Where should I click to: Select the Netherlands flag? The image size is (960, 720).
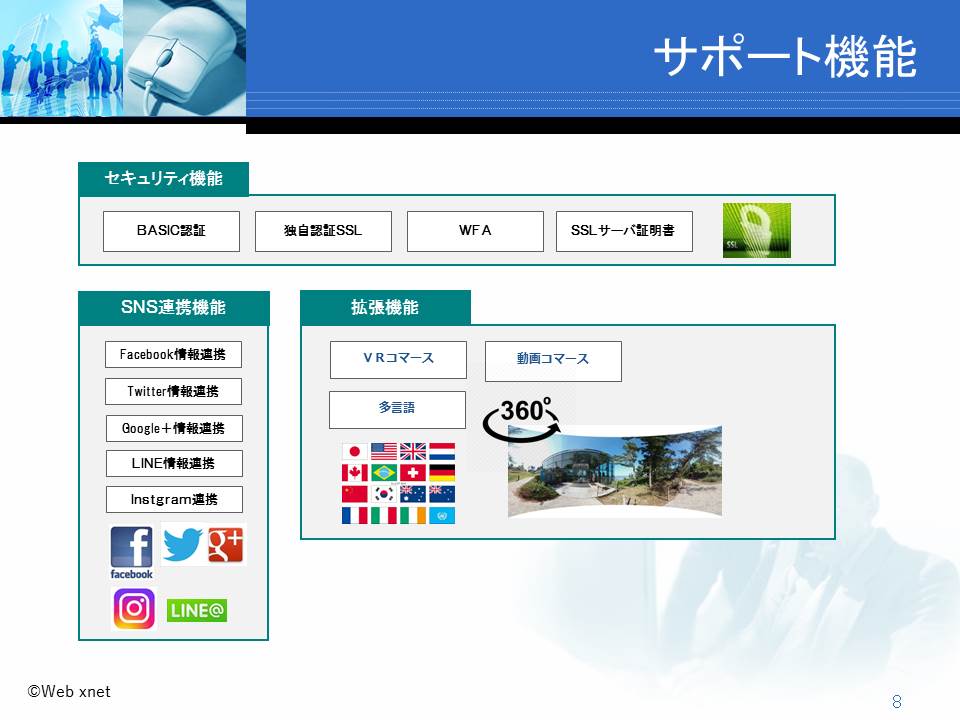click(x=442, y=452)
